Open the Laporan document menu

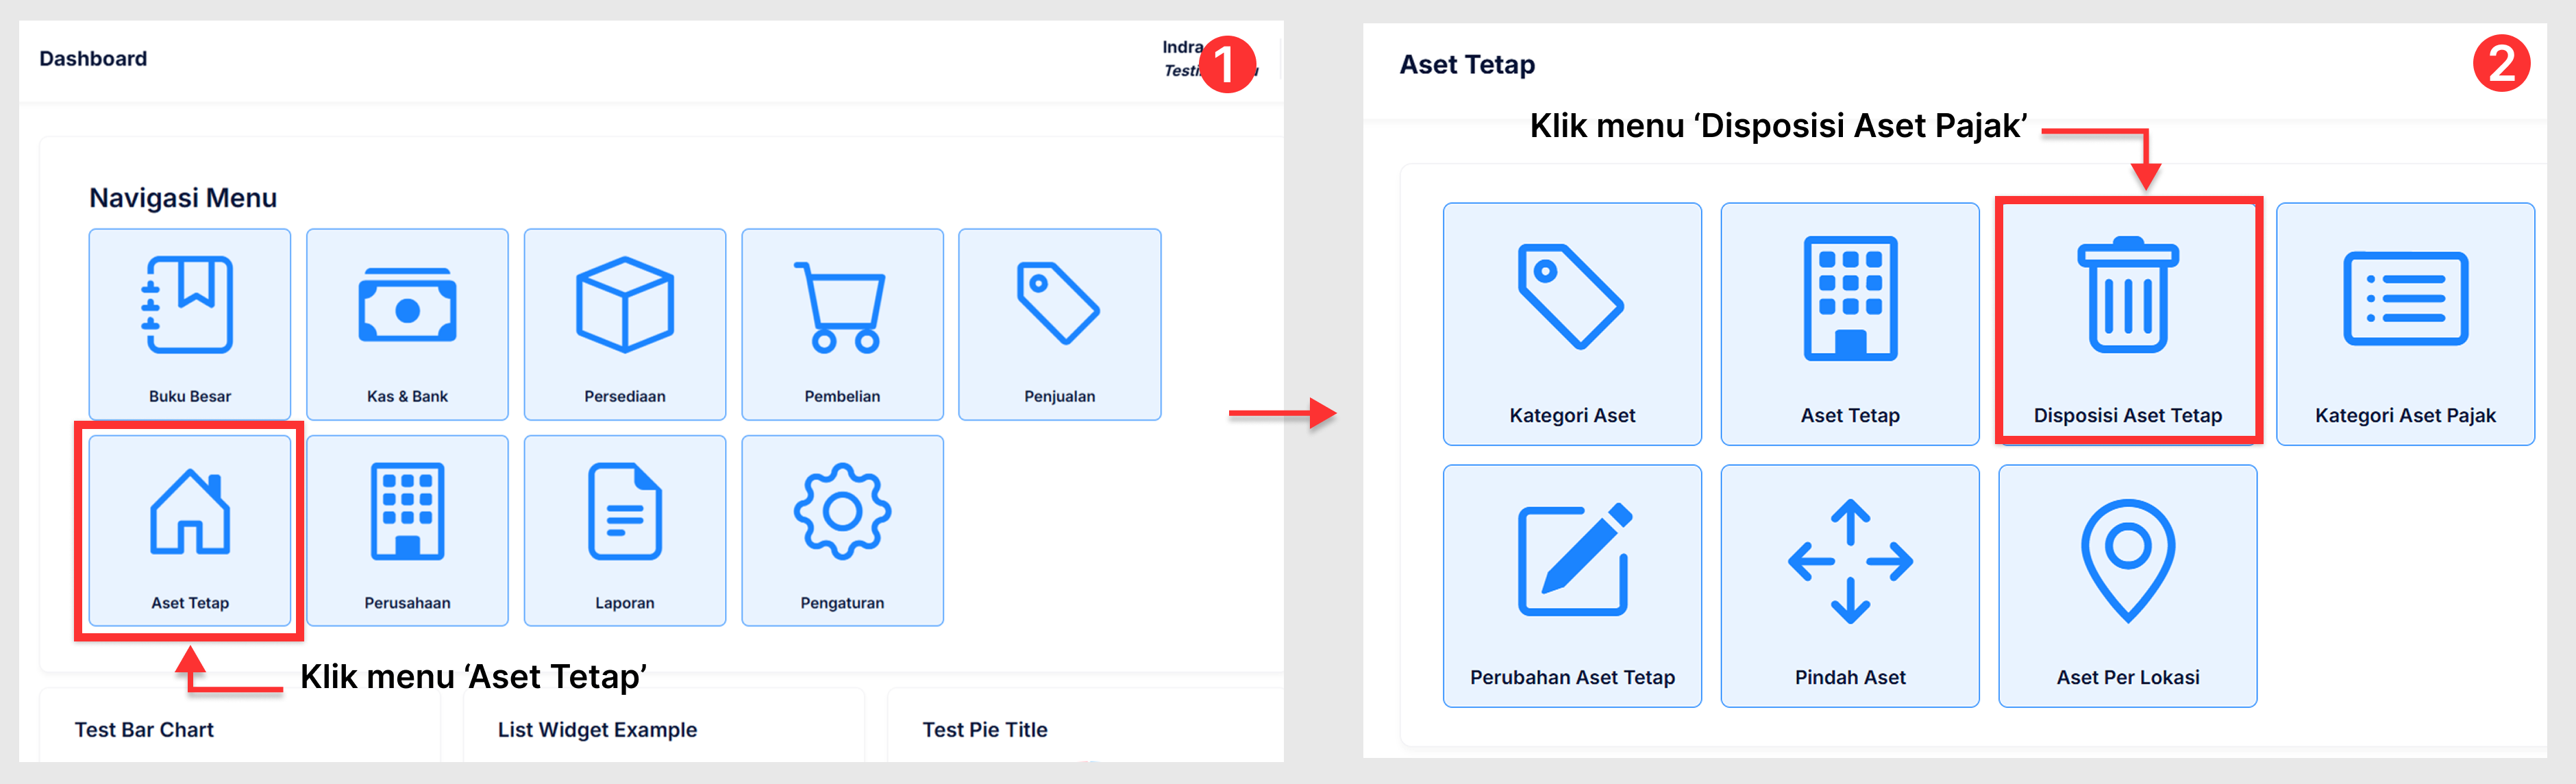point(624,530)
